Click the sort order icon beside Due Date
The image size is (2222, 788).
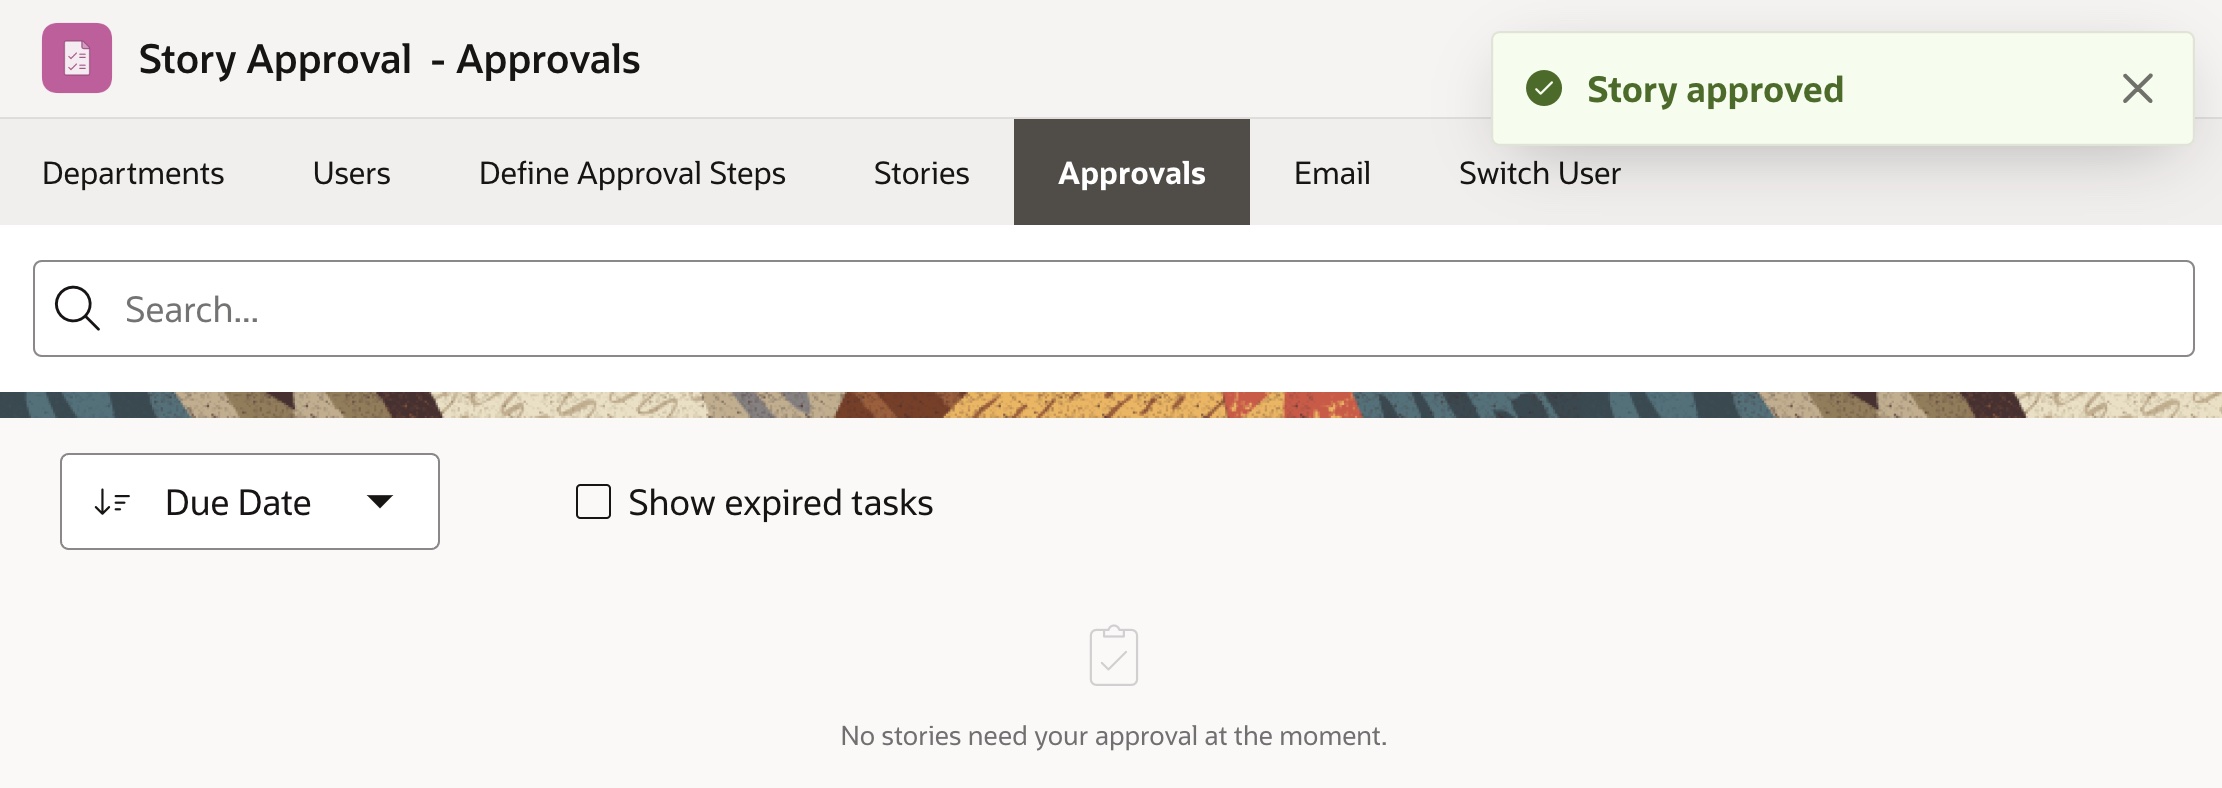(112, 502)
